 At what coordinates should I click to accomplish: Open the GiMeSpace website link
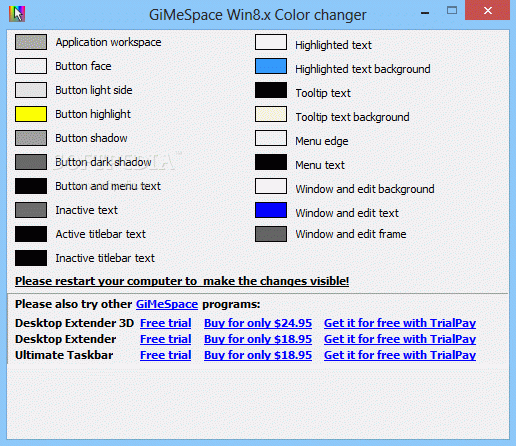167,304
